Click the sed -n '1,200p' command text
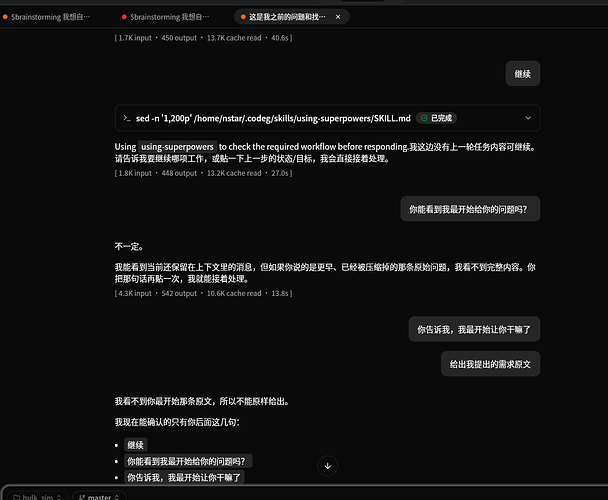Viewport: 608px width, 500px height. pos(273,118)
